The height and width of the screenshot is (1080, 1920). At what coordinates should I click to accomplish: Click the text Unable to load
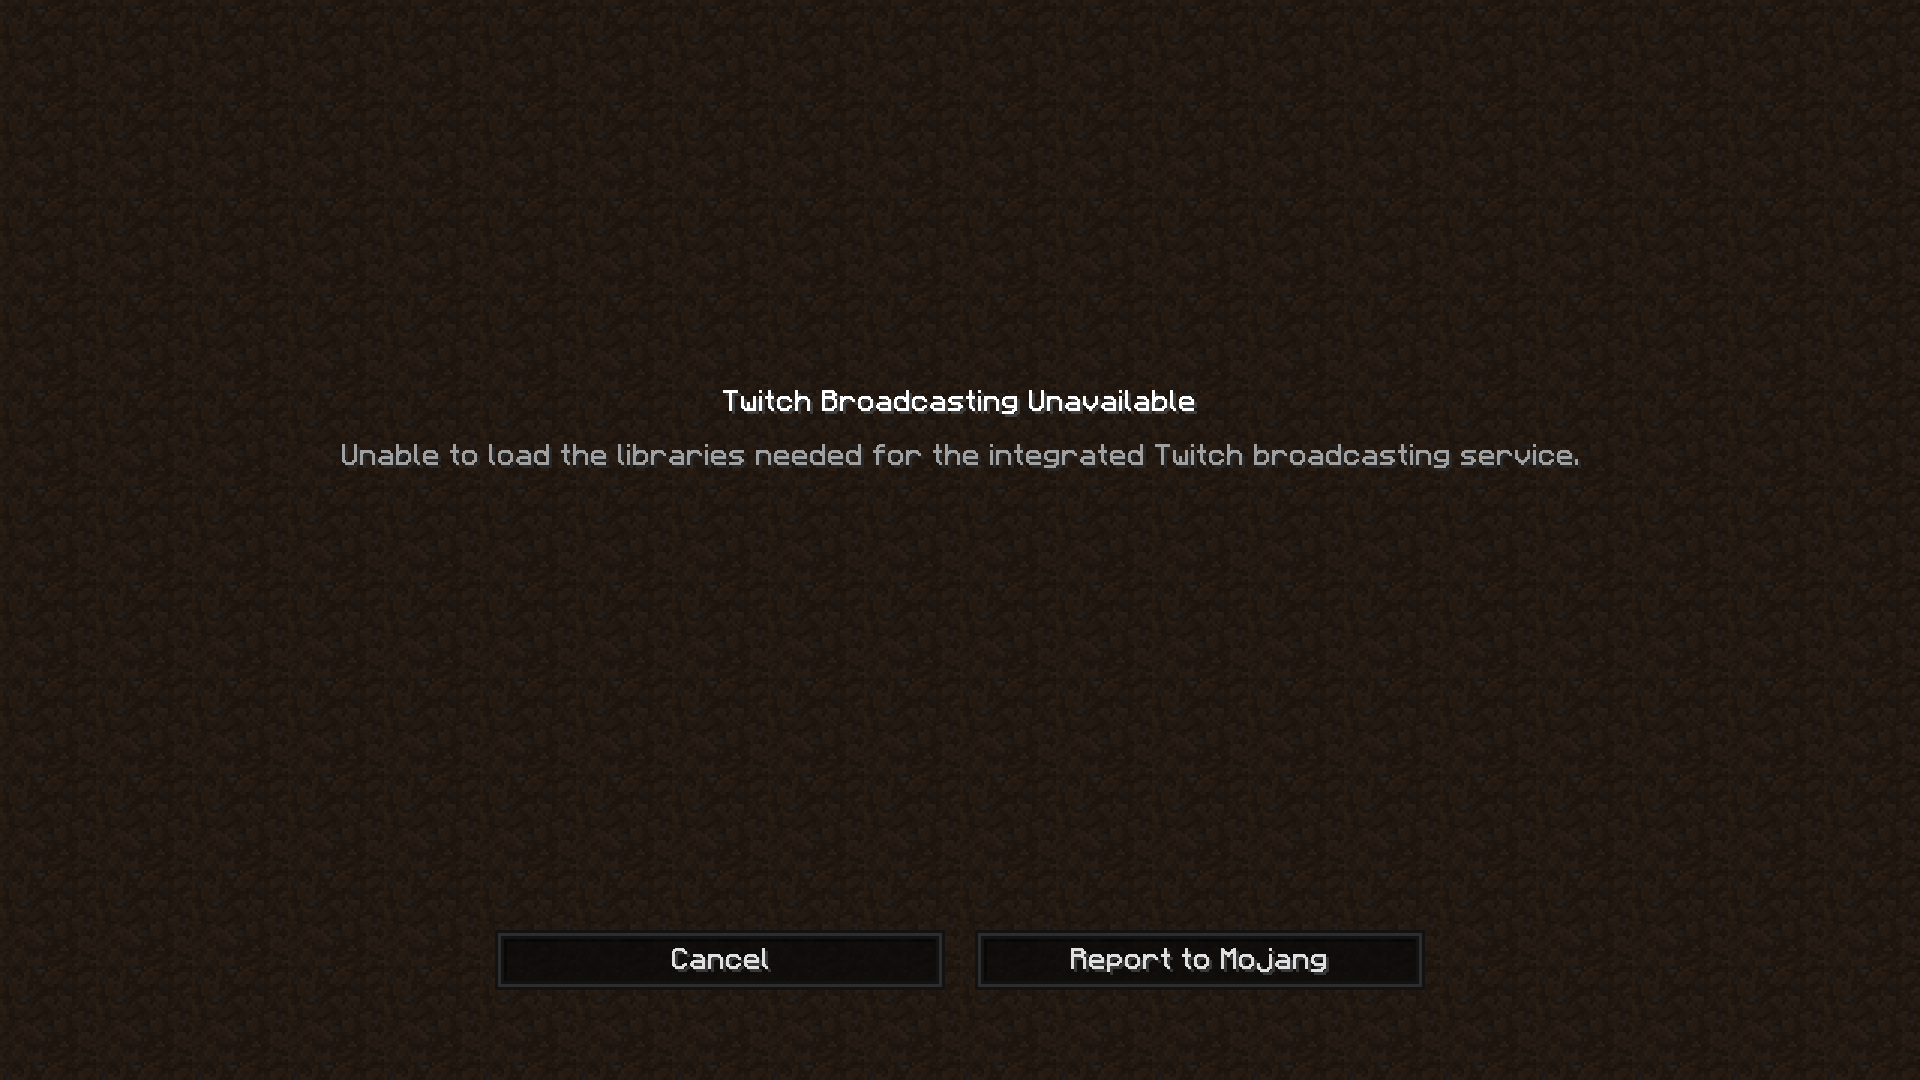(x=446, y=456)
